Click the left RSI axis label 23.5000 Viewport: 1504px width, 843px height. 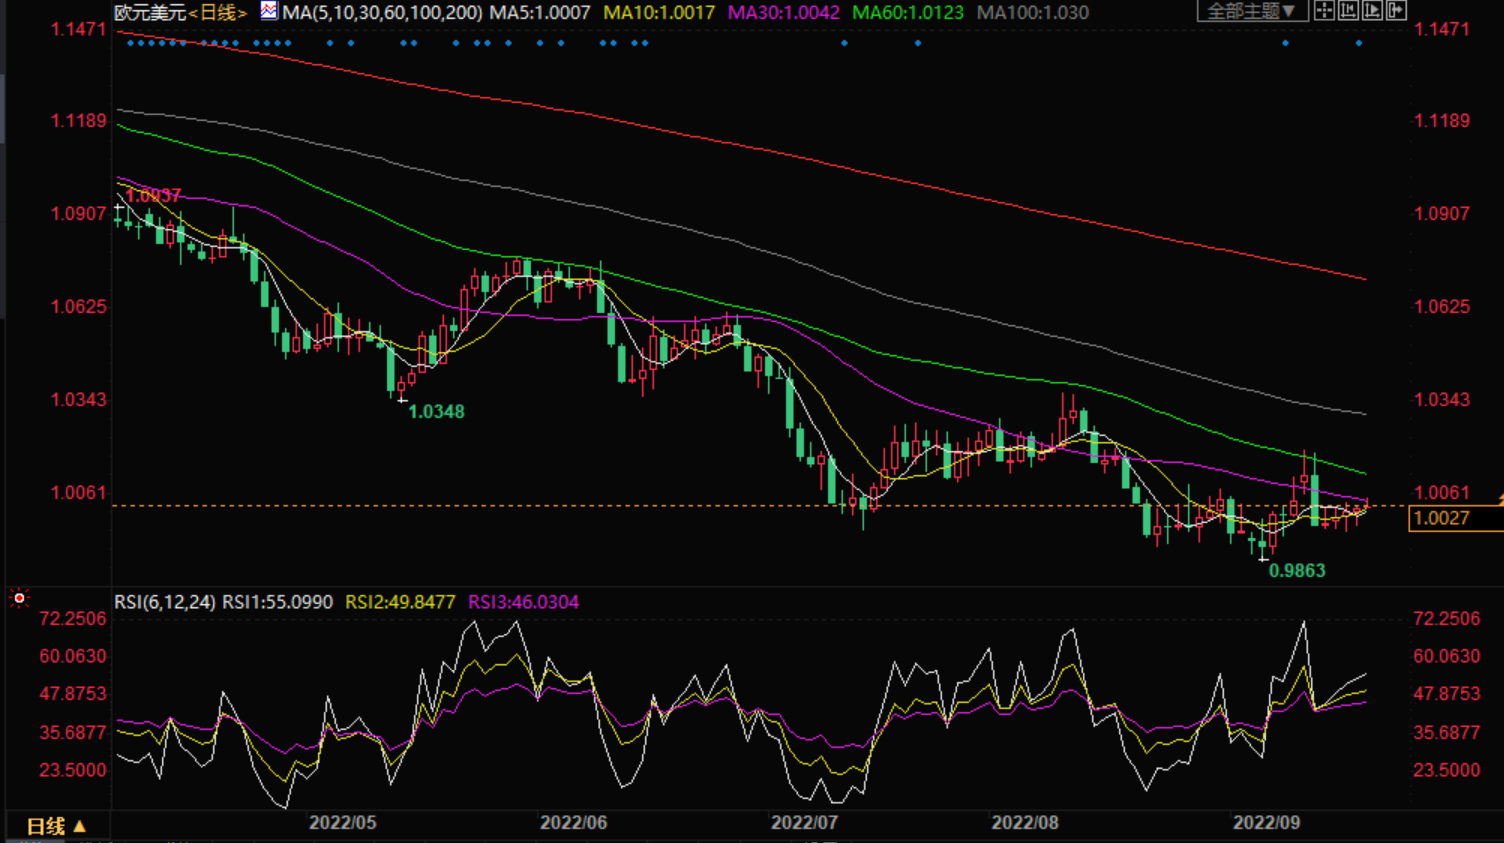[x=72, y=770]
